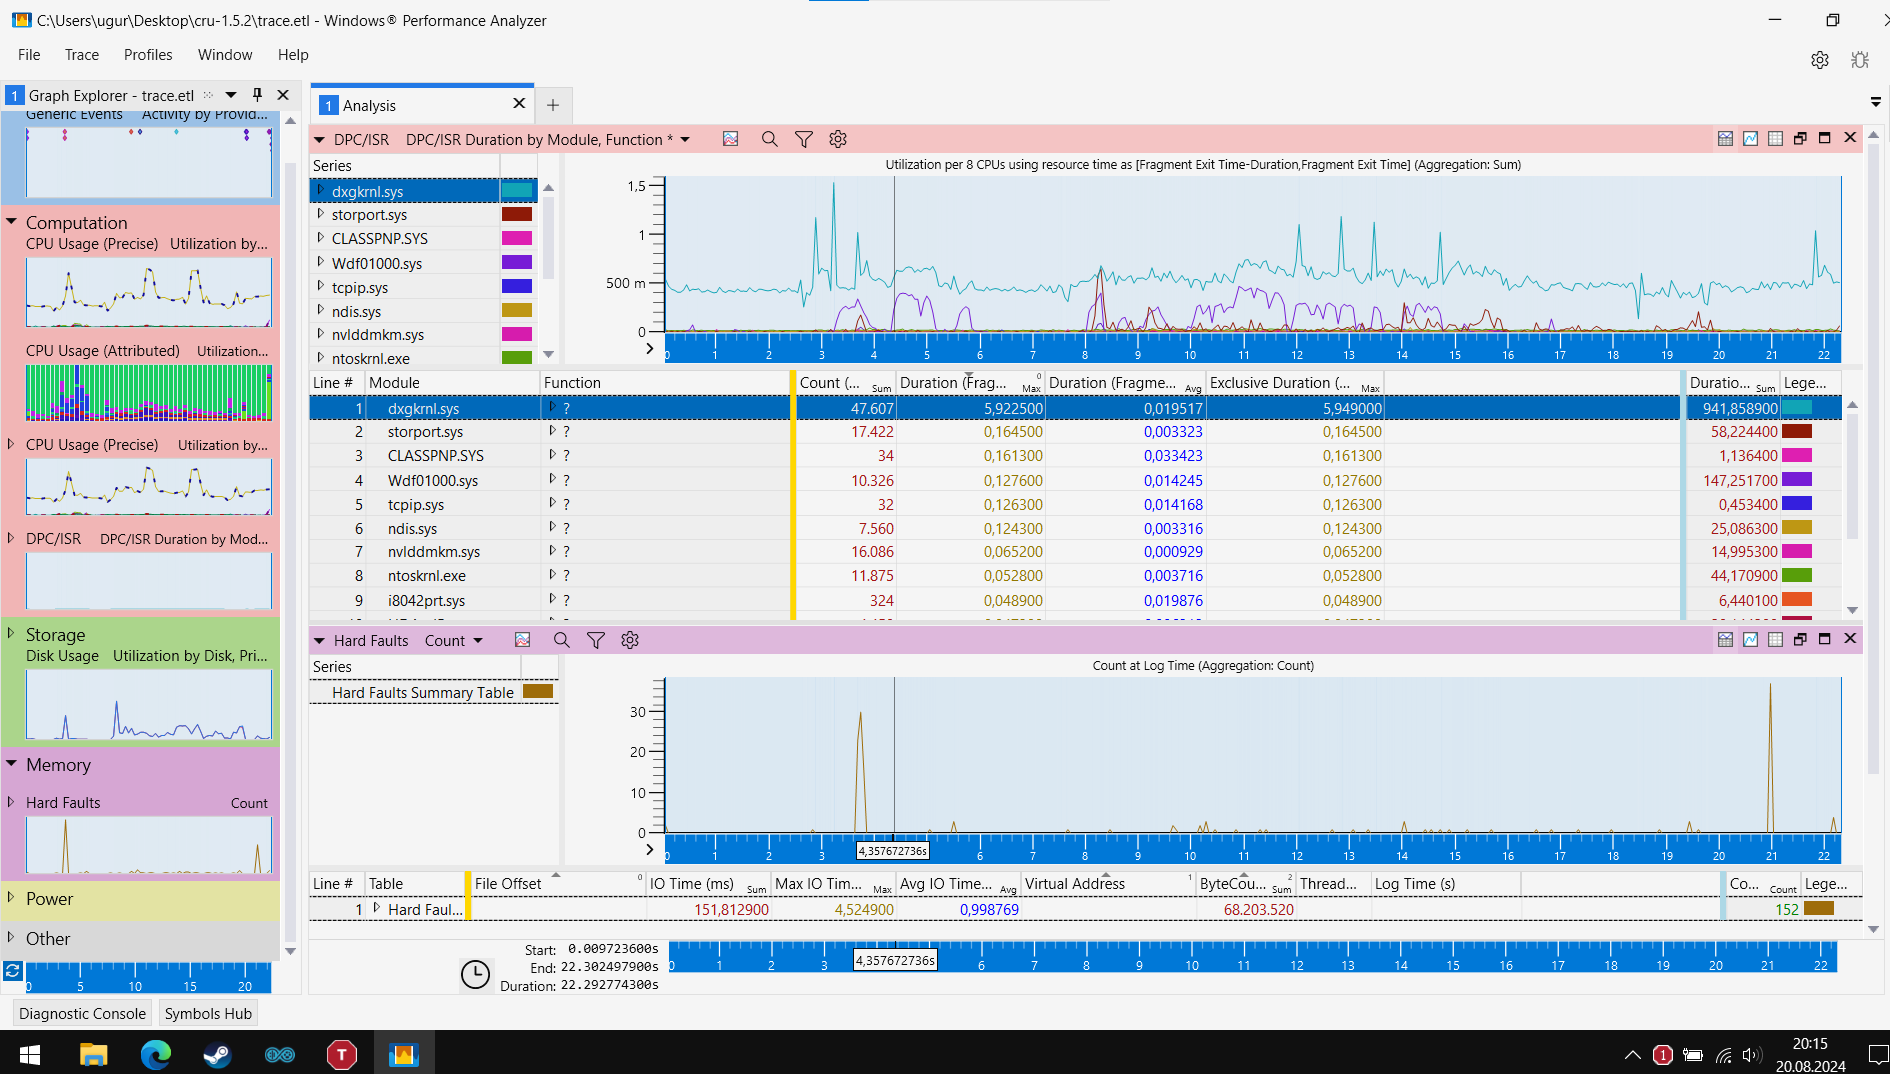This screenshot has height=1074, width=1890.
Task: Open Hard Faults Count preset dropdown
Action: point(478,640)
